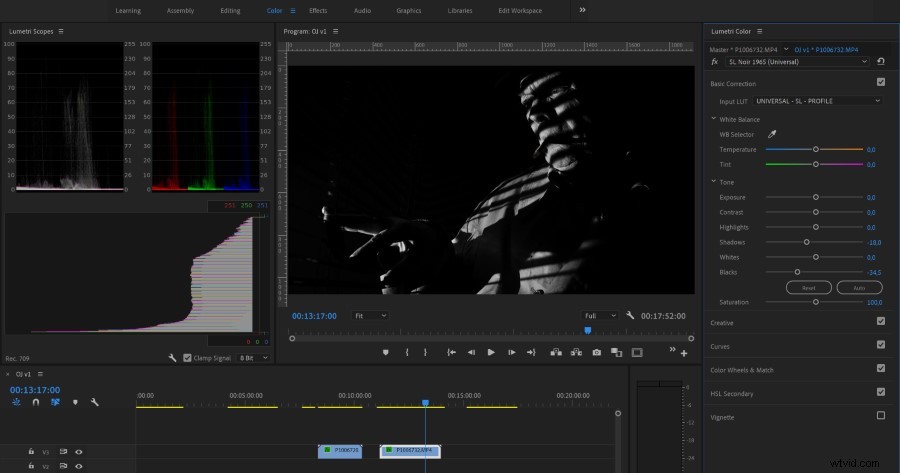Add a marker in the timeline

tap(75, 402)
